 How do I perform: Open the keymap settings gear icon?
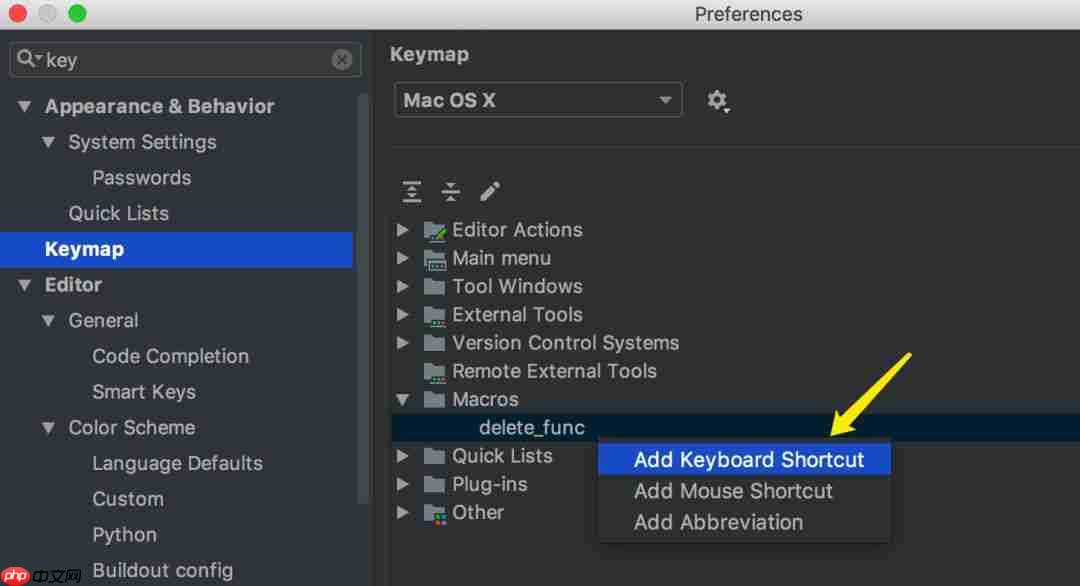[x=718, y=100]
